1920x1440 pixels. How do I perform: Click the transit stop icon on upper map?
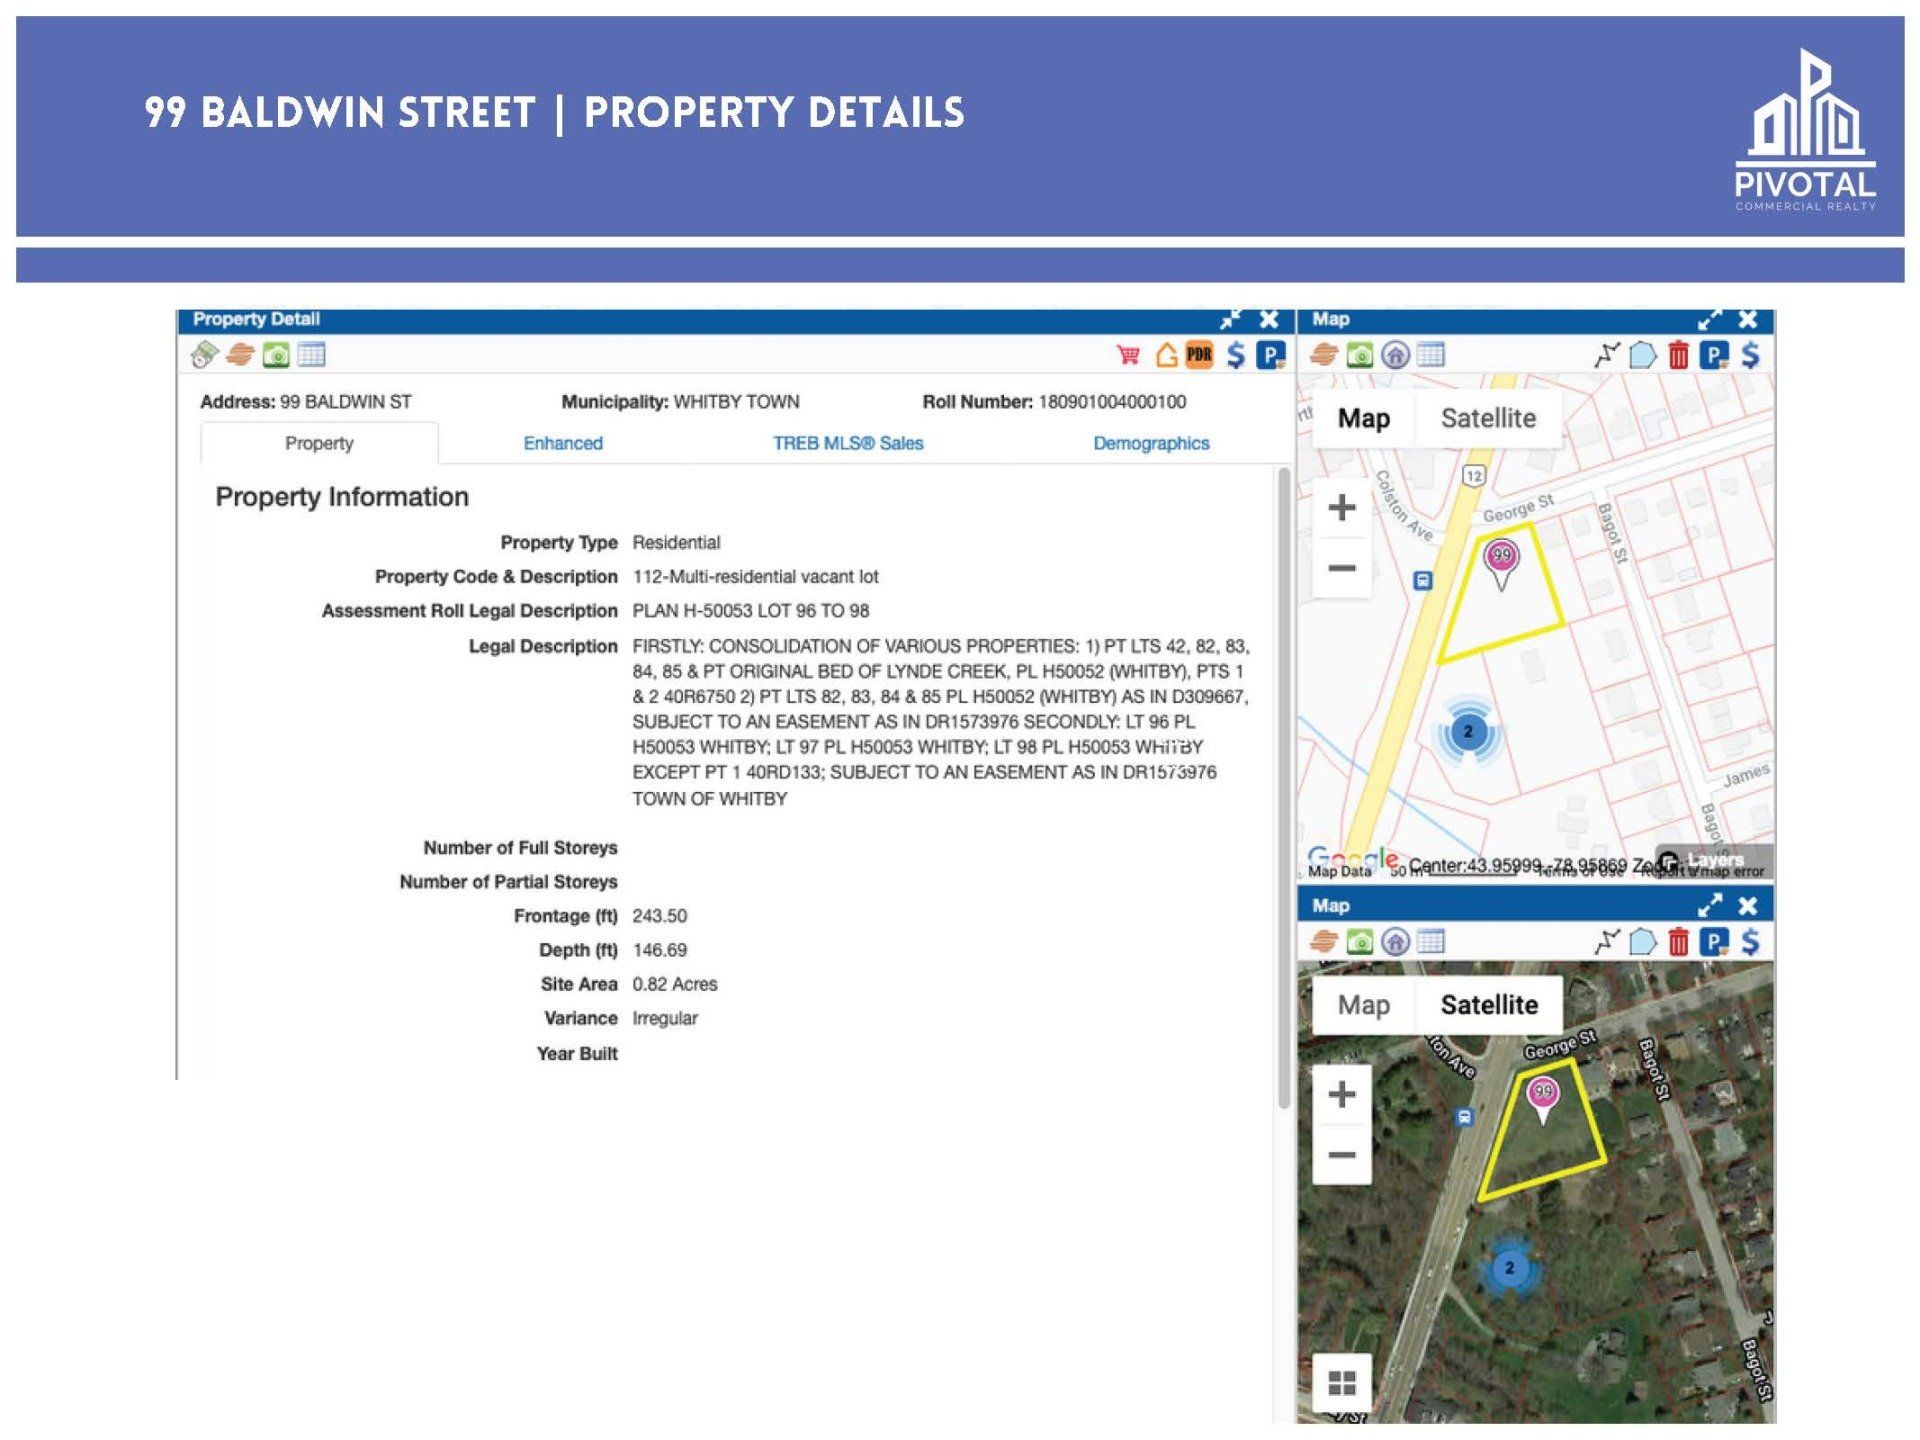click(x=1422, y=581)
